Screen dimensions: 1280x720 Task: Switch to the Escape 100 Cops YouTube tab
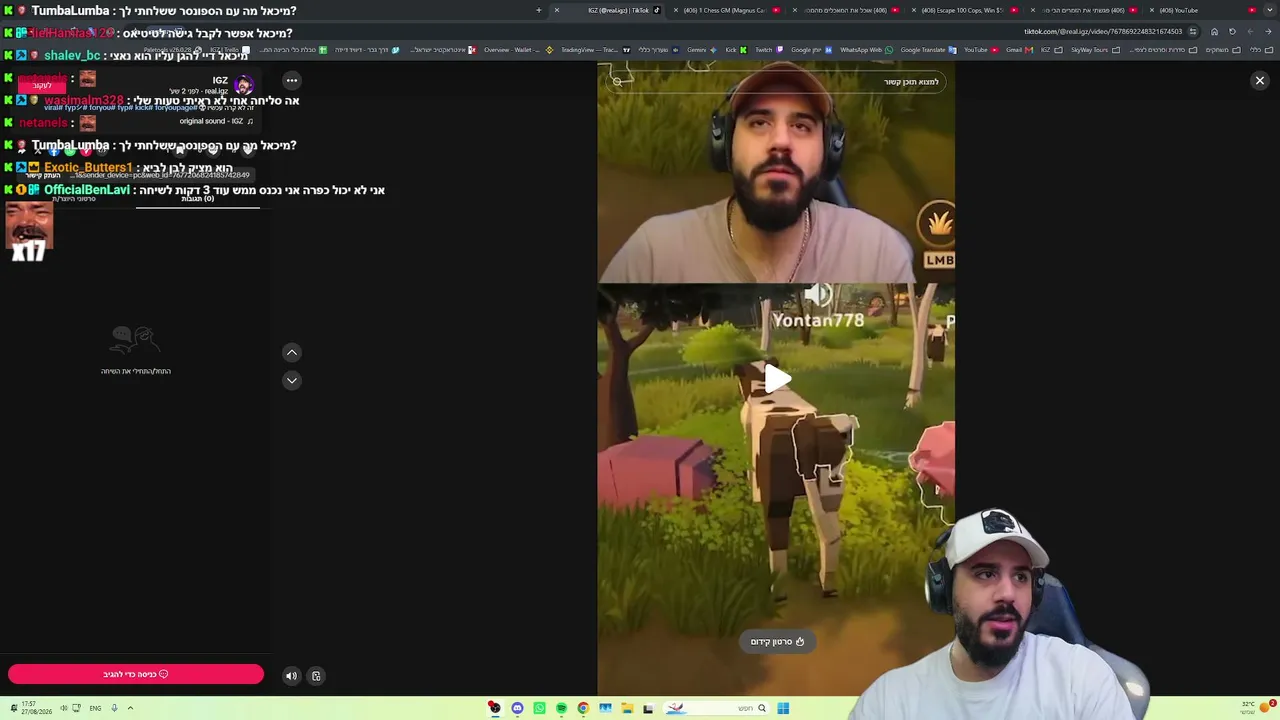[x=962, y=10]
